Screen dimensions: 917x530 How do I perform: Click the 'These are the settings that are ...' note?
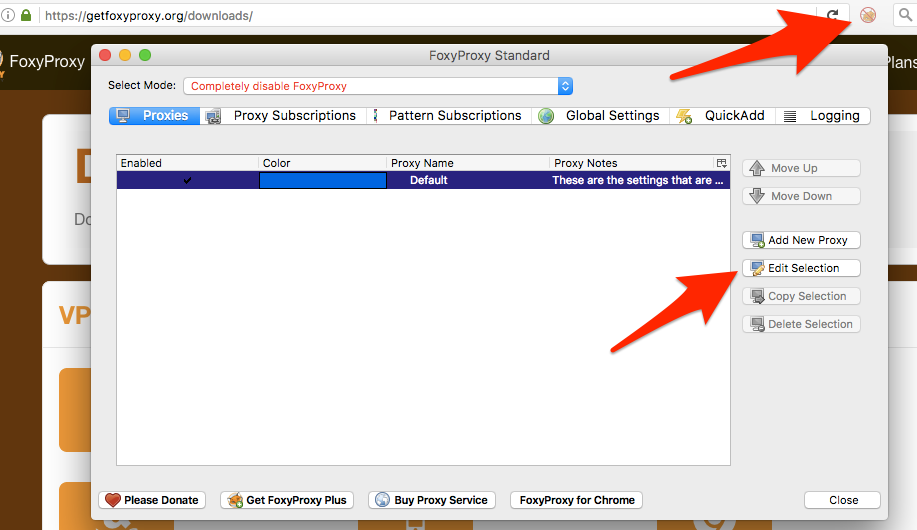pos(638,180)
